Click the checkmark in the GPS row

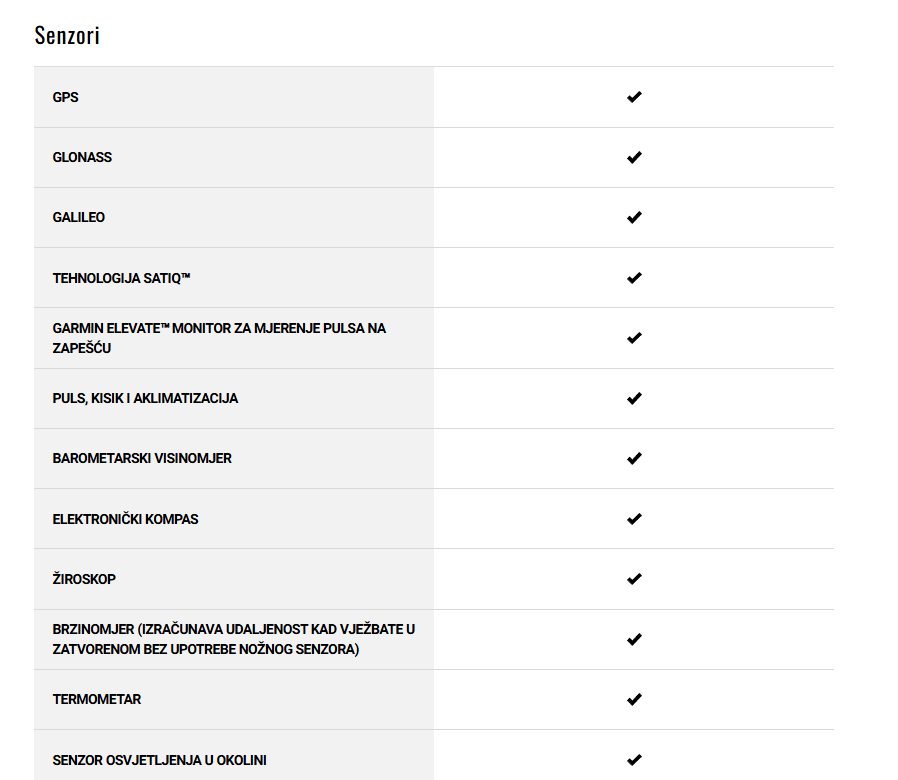click(x=634, y=97)
